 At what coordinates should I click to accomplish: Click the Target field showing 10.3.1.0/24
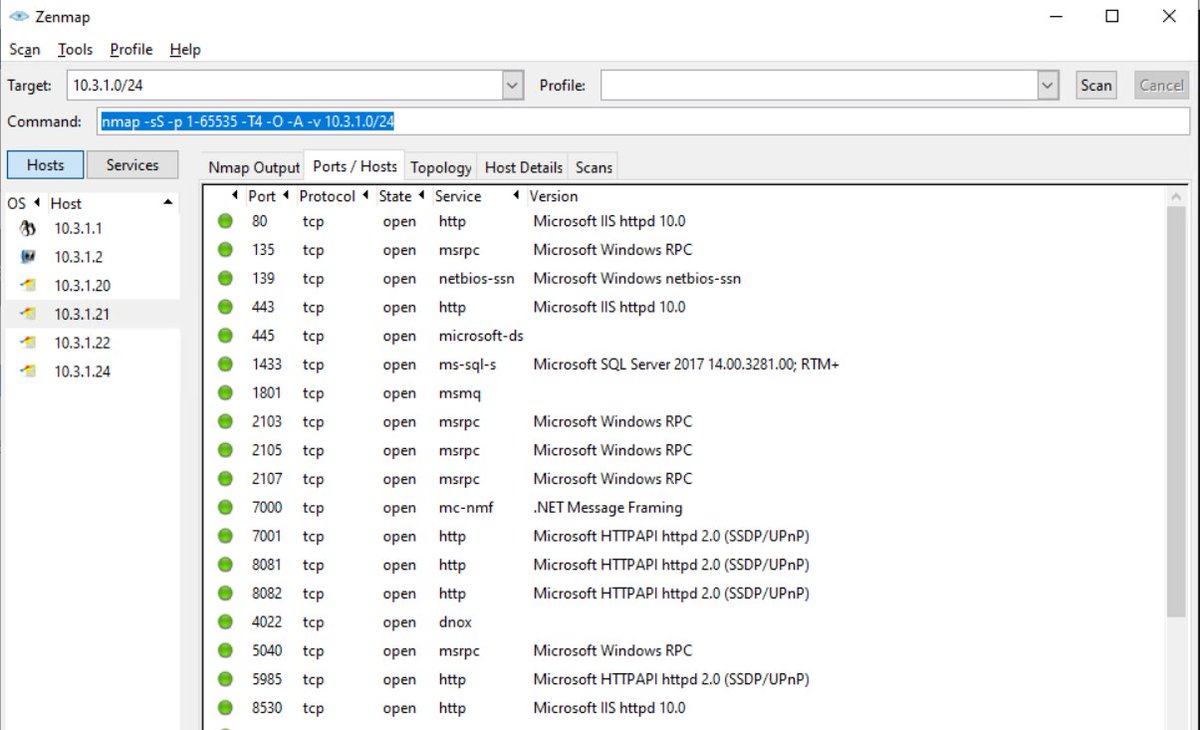tap(285, 86)
